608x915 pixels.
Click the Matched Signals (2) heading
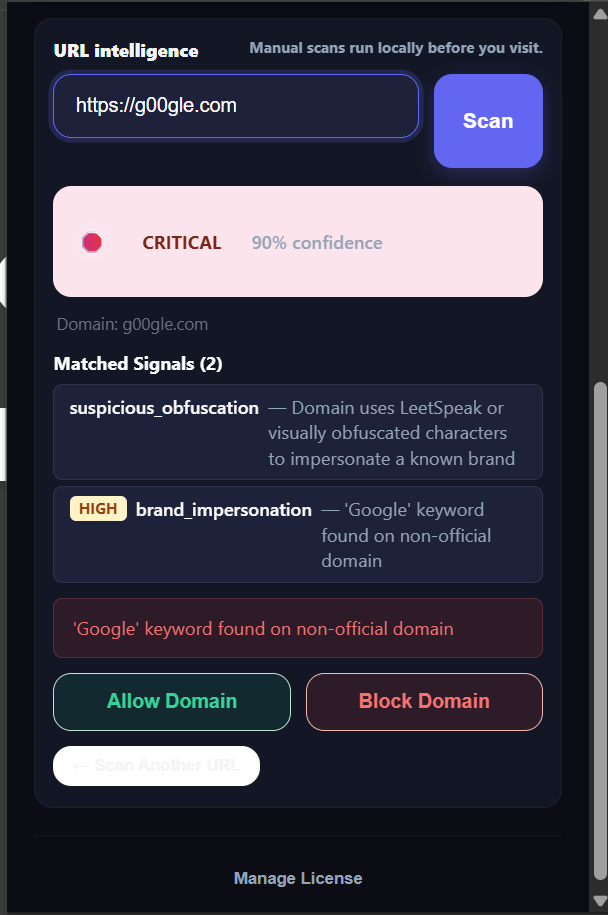coord(138,364)
